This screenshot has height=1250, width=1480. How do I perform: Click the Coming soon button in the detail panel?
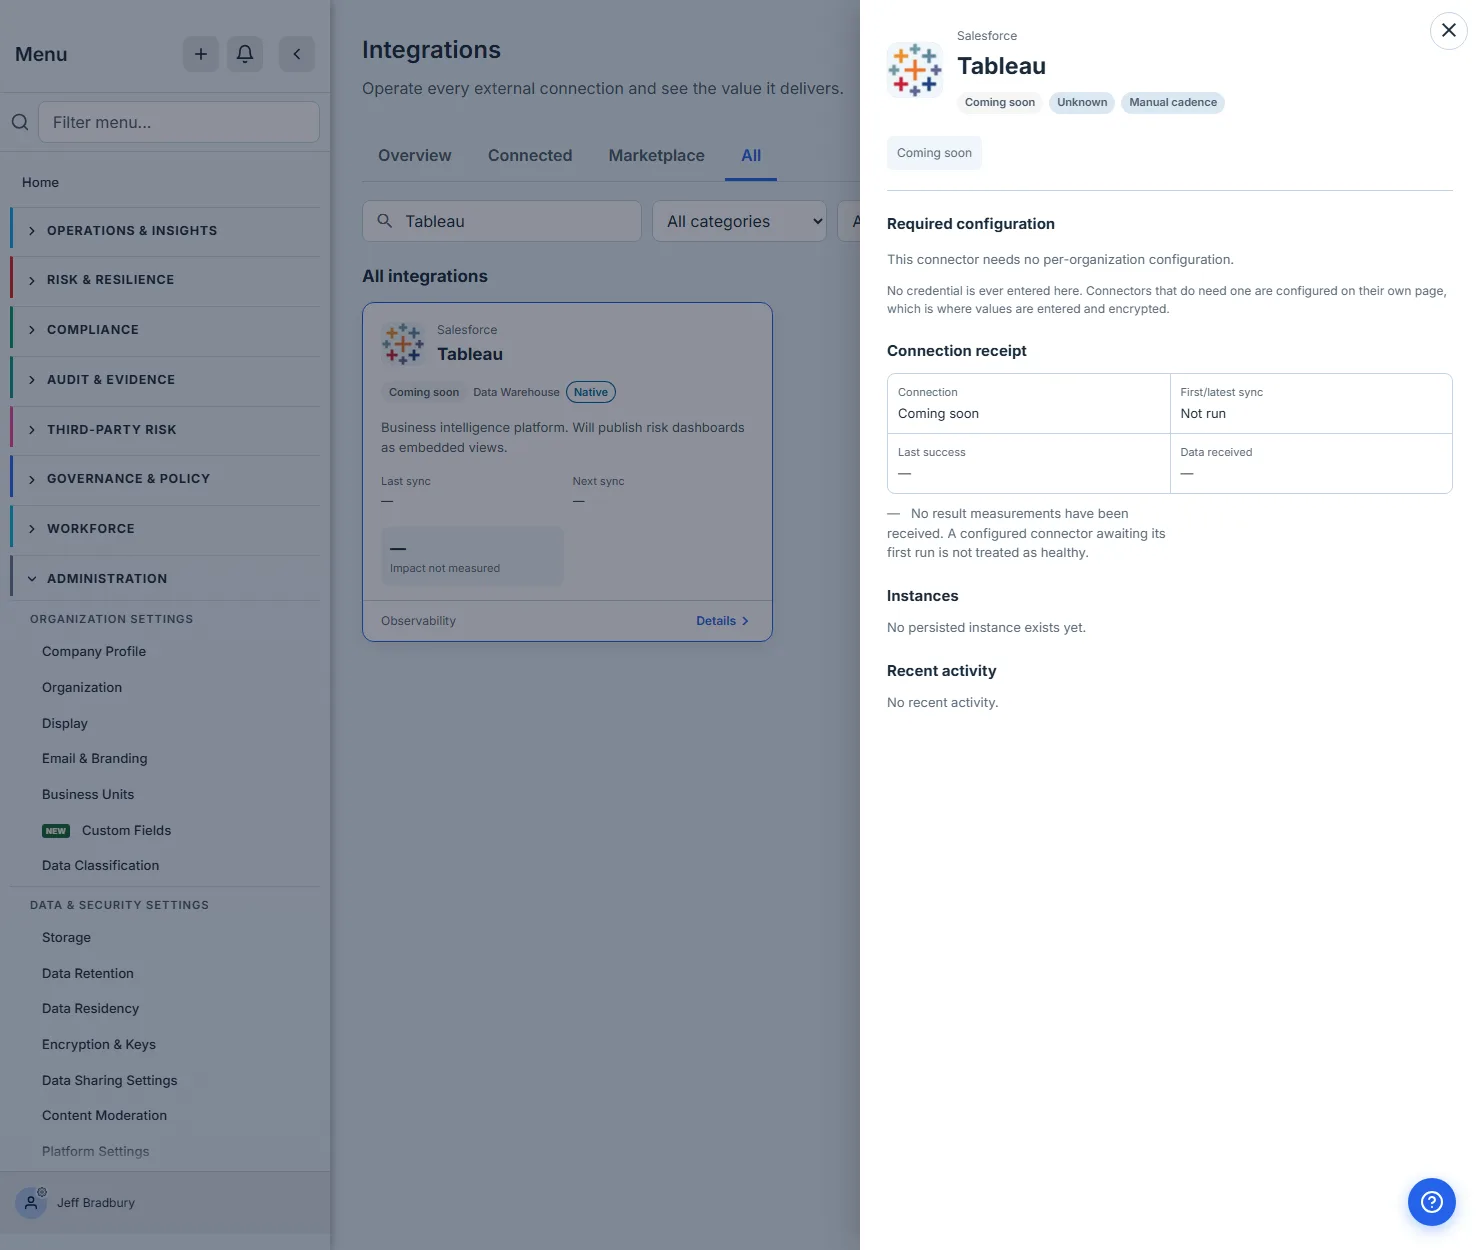click(934, 153)
